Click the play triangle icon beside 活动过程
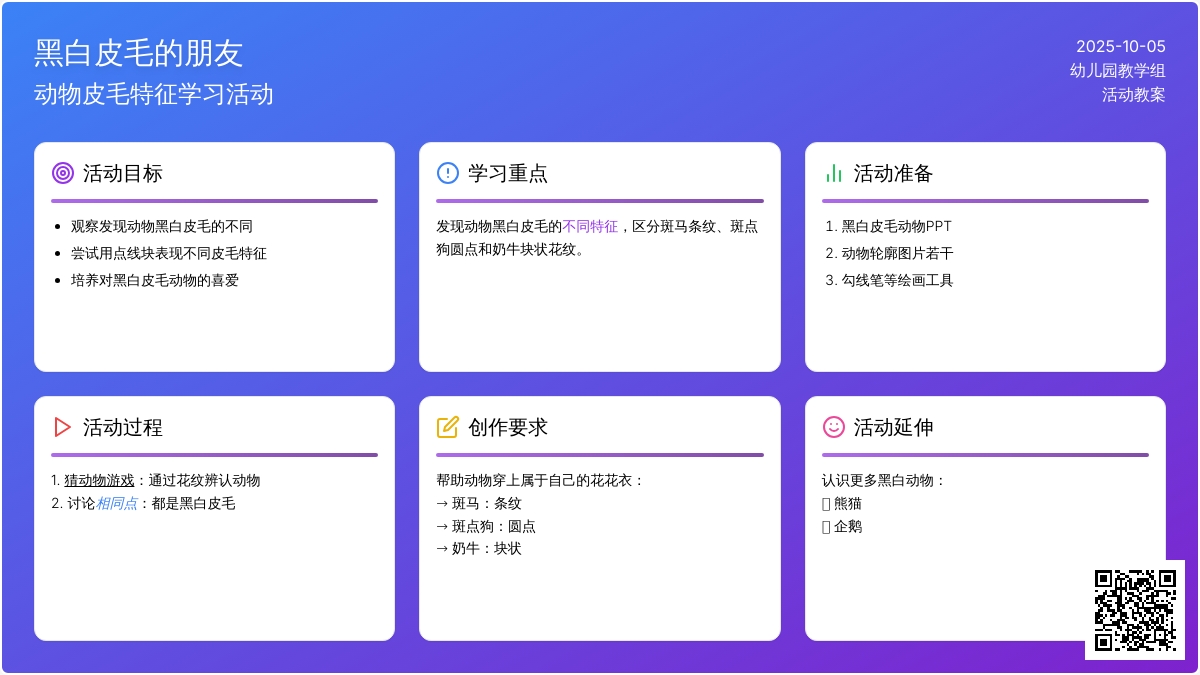 click(63, 427)
